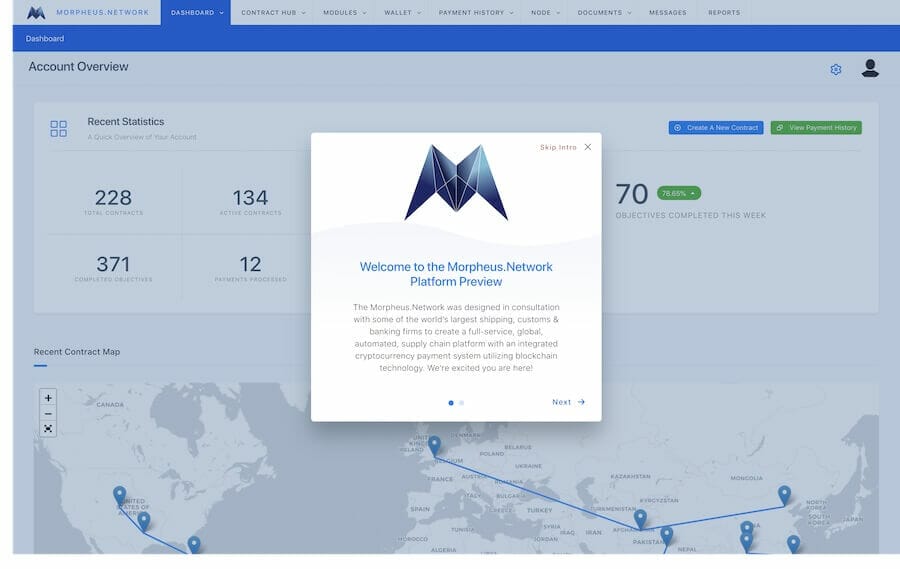Image resolution: width=900 pixels, height=569 pixels.
Task: Click the Morpheus.Network logo in navbar
Action: coord(37,13)
